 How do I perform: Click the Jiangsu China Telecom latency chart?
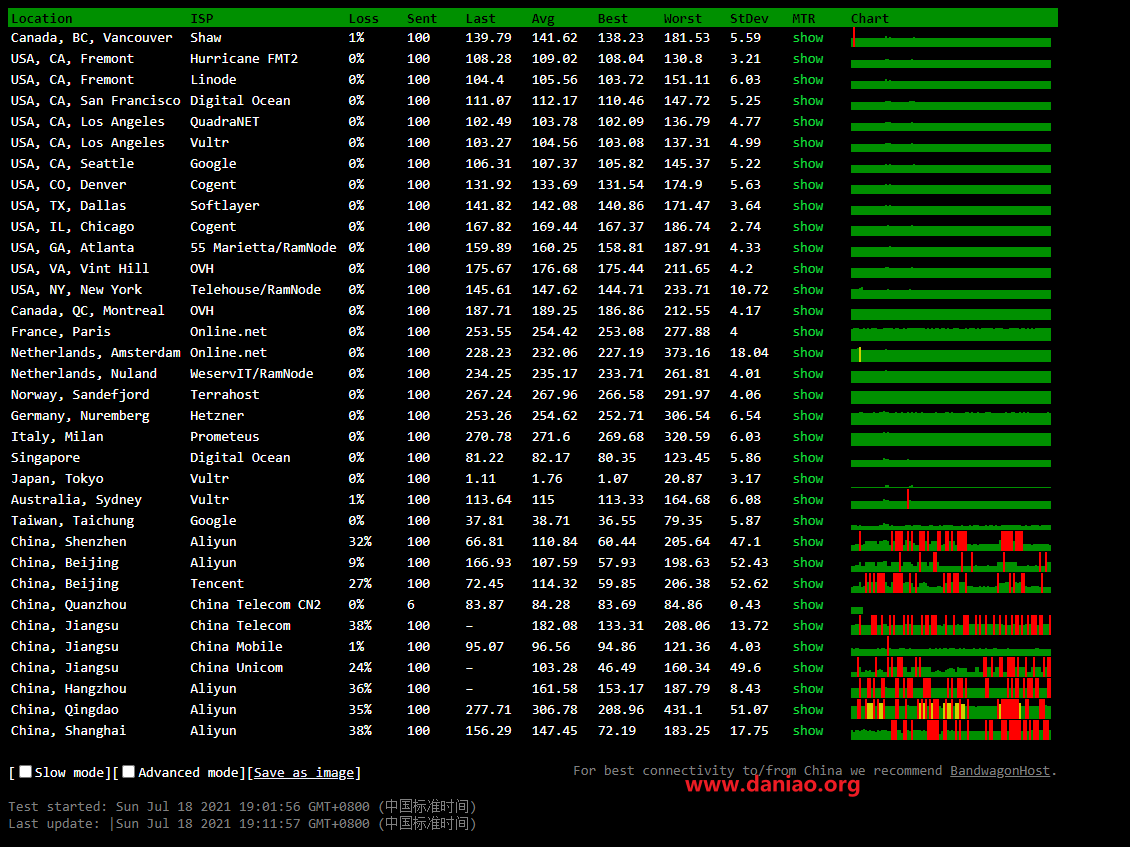[x=951, y=625]
